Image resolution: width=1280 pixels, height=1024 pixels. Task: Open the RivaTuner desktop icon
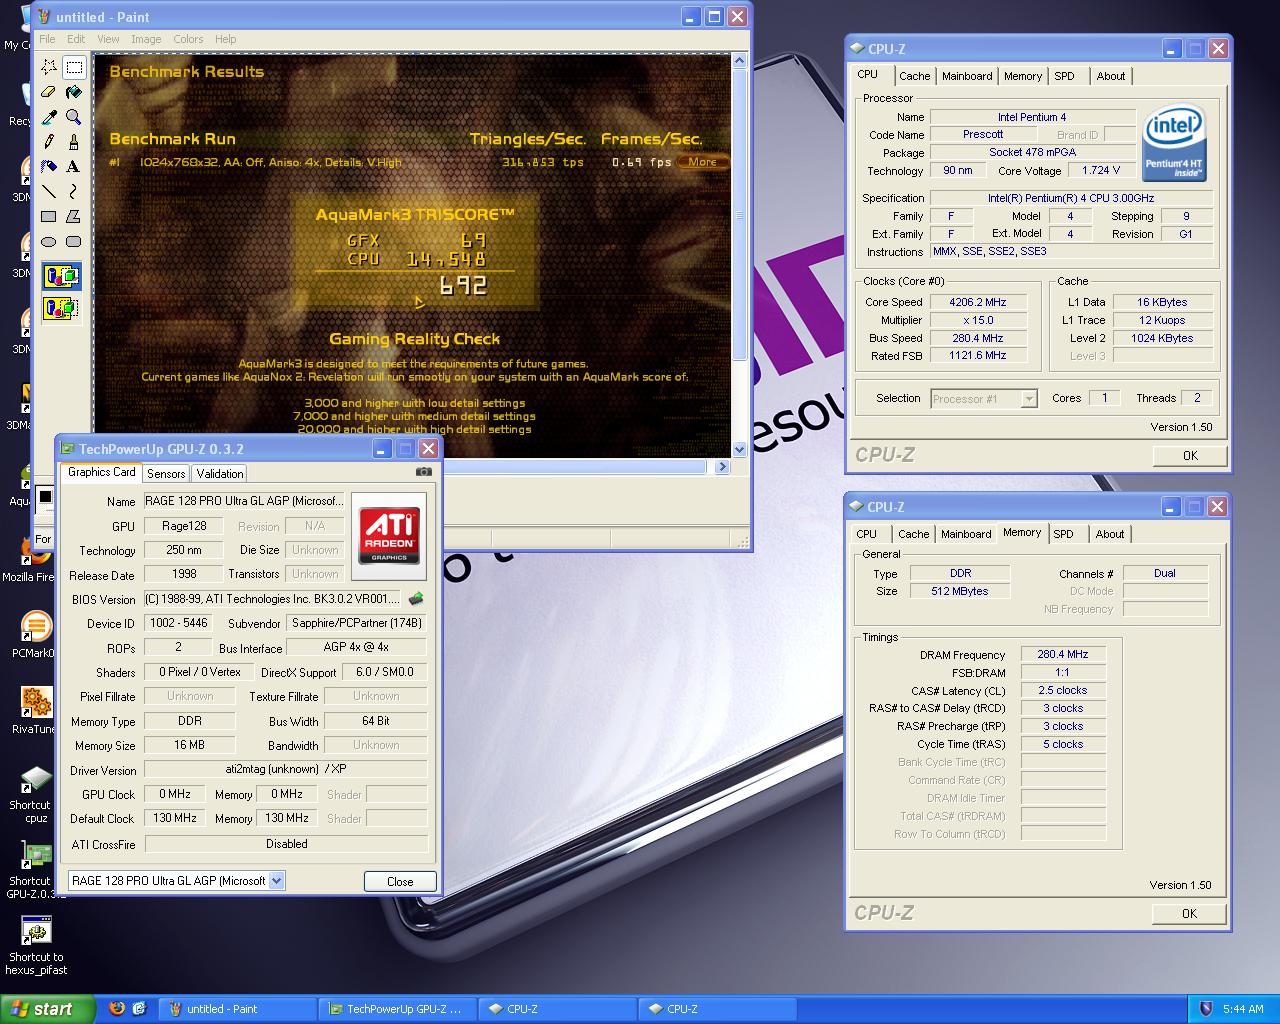(x=36, y=711)
